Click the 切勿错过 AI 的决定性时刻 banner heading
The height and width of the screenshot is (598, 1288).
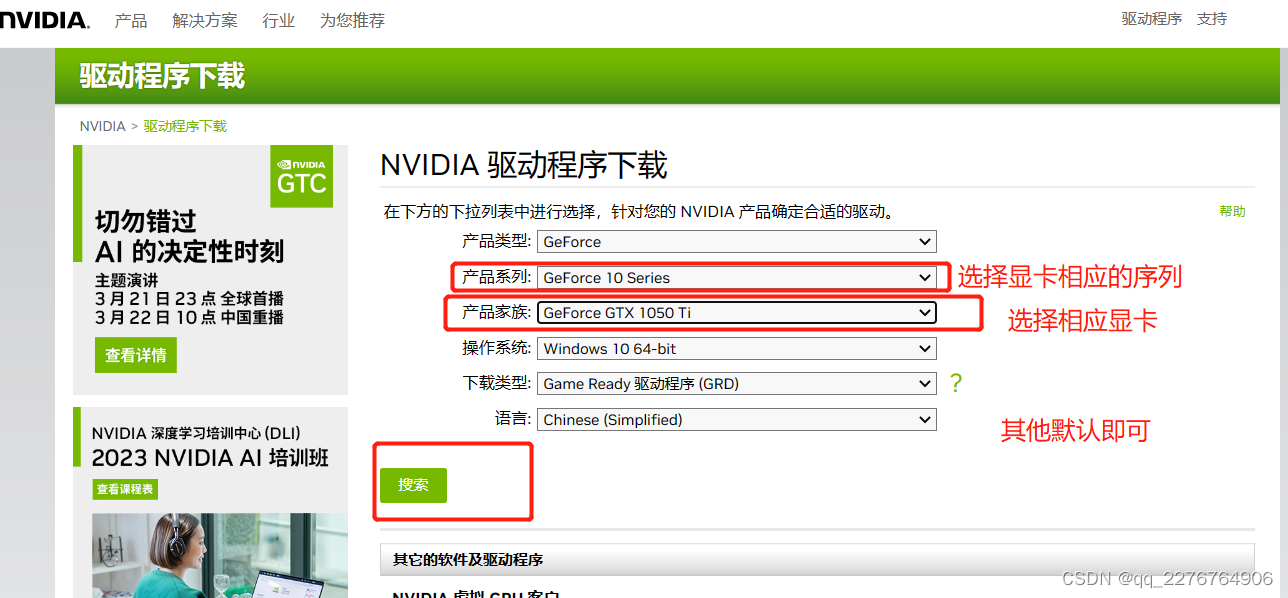[x=189, y=236]
